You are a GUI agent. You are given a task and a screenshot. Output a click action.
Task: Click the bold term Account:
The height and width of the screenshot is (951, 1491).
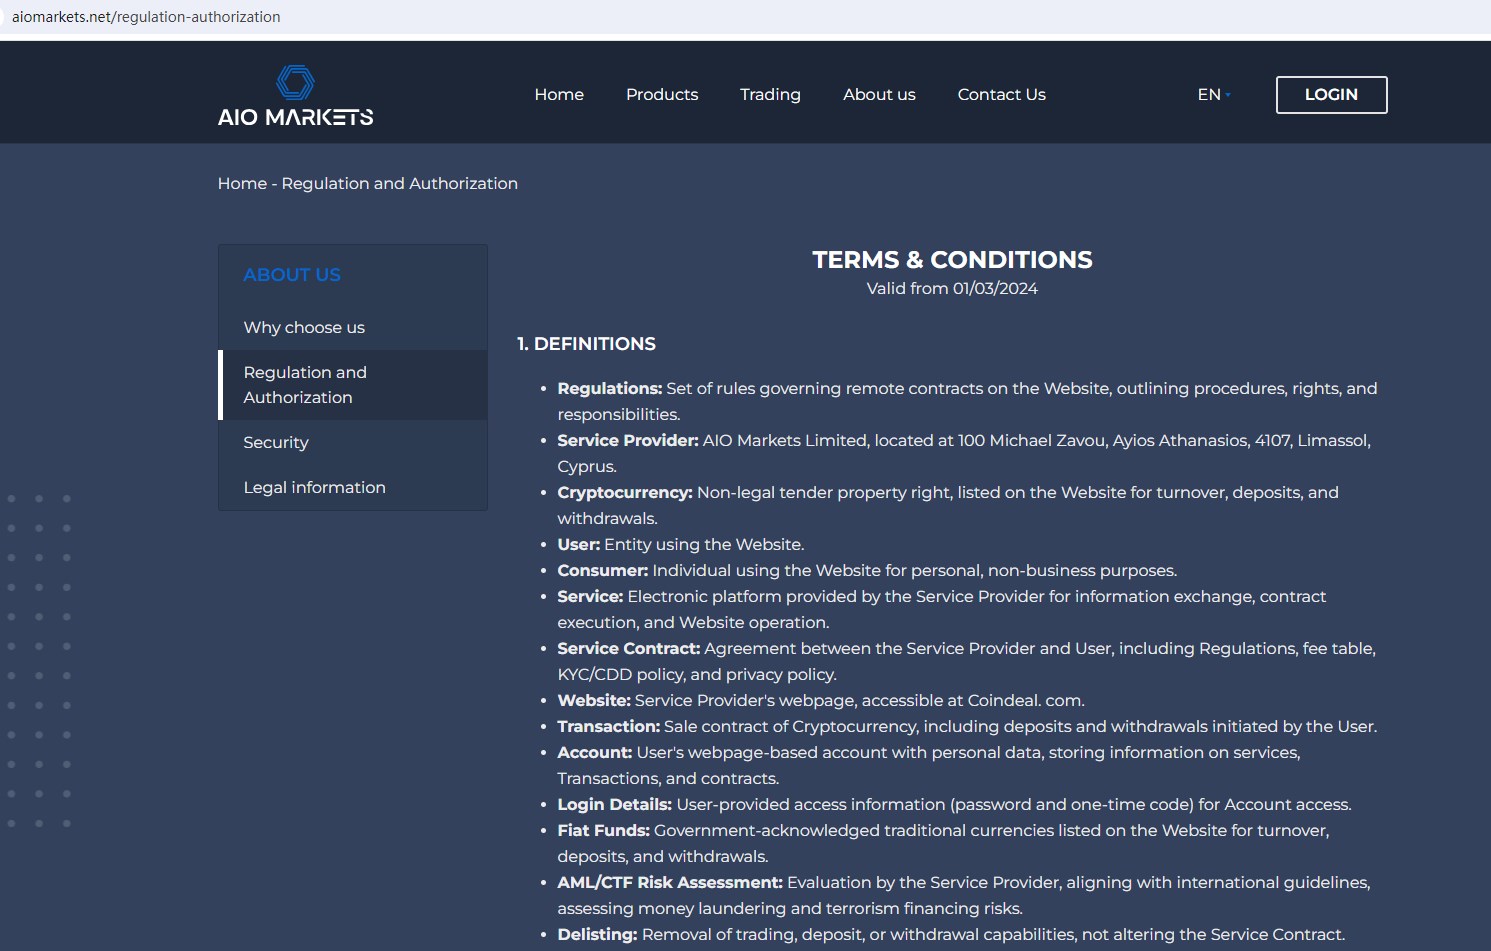[x=595, y=752]
